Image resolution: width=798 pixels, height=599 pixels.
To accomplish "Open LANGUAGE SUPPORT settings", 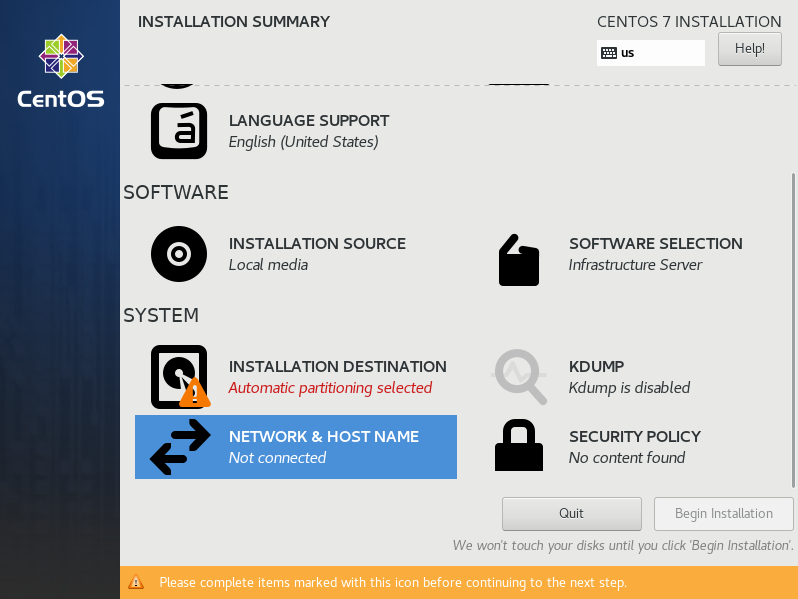I will (296, 131).
